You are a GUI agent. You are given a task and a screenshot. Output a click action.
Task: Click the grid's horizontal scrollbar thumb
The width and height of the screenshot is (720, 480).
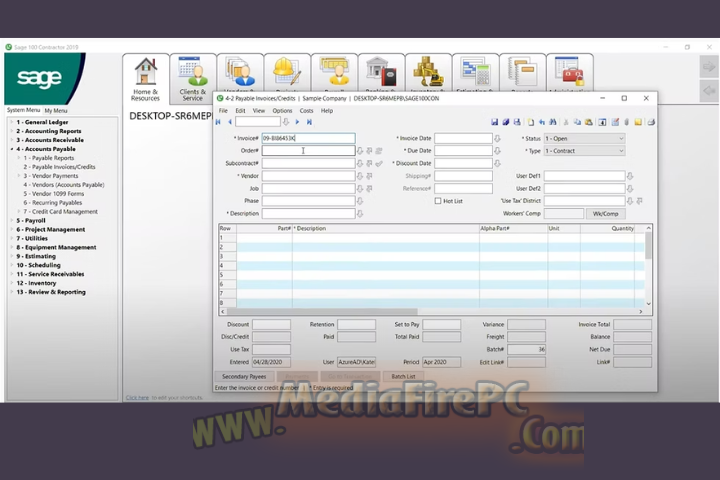[322, 311]
